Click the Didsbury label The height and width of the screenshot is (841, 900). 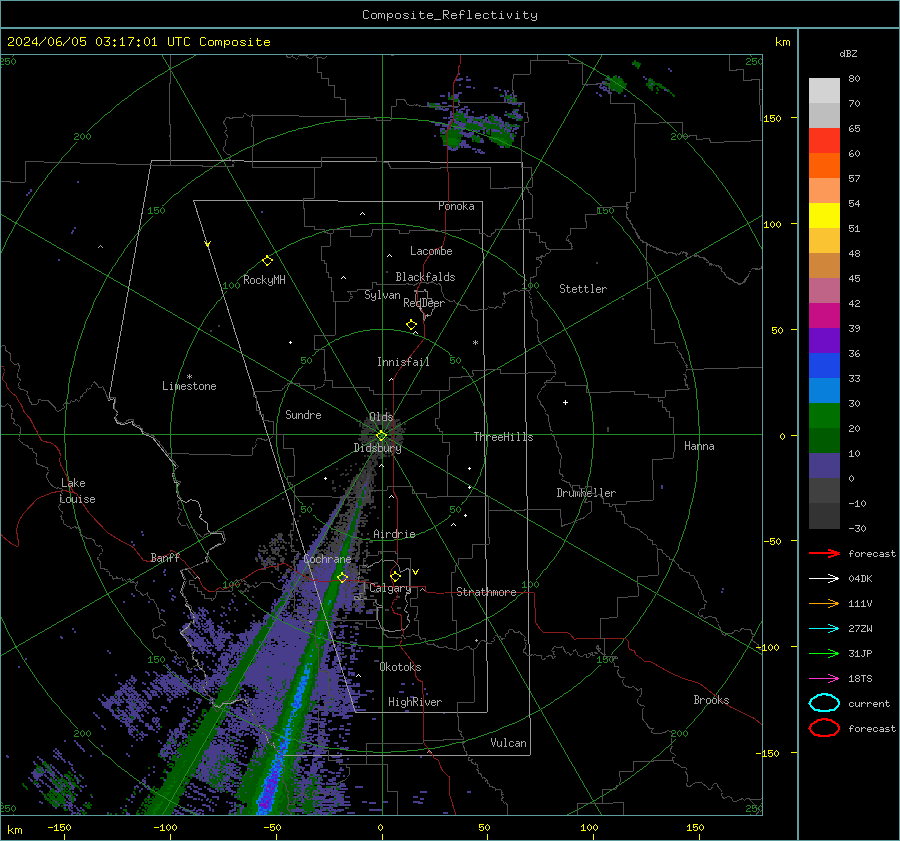coord(377,448)
